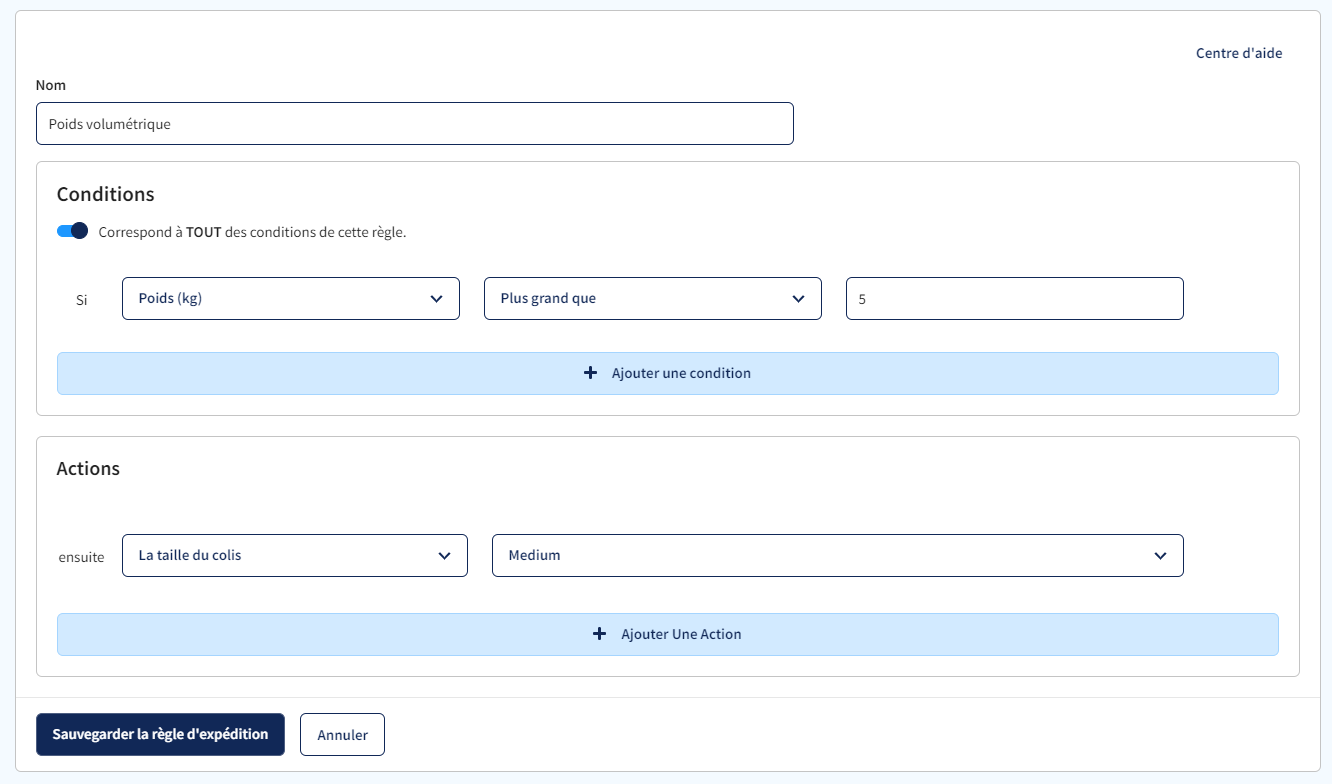The height and width of the screenshot is (784, 1332).
Task: Click the Correspond à TOUT description text
Action: point(253,232)
